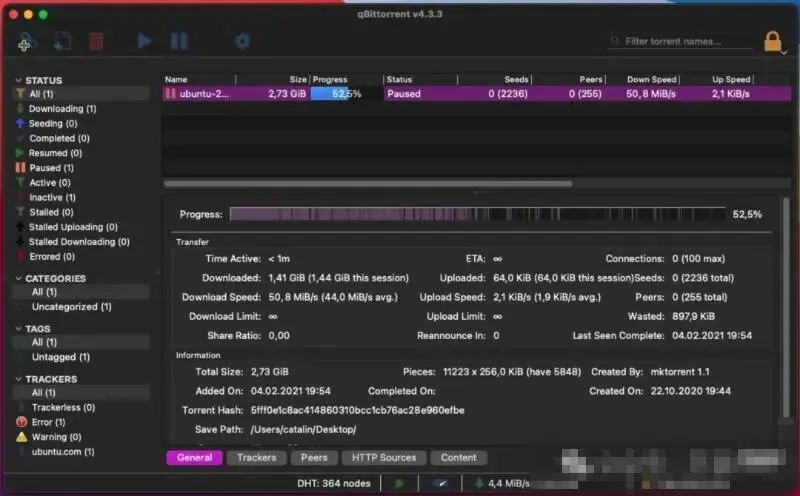Select the Untagged (1) tag filter
Image resolution: width=800 pixels, height=496 pixels.
pyautogui.click(x=82, y=357)
